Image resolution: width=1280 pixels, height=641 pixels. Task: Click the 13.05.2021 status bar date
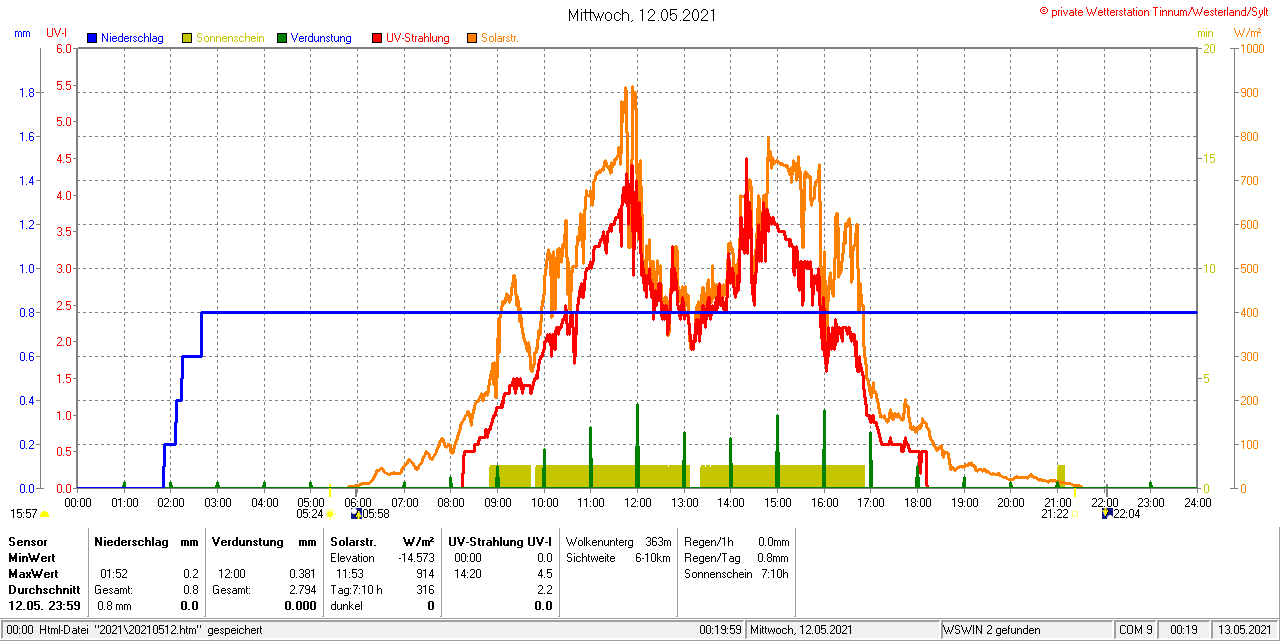(x=1244, y=630)
